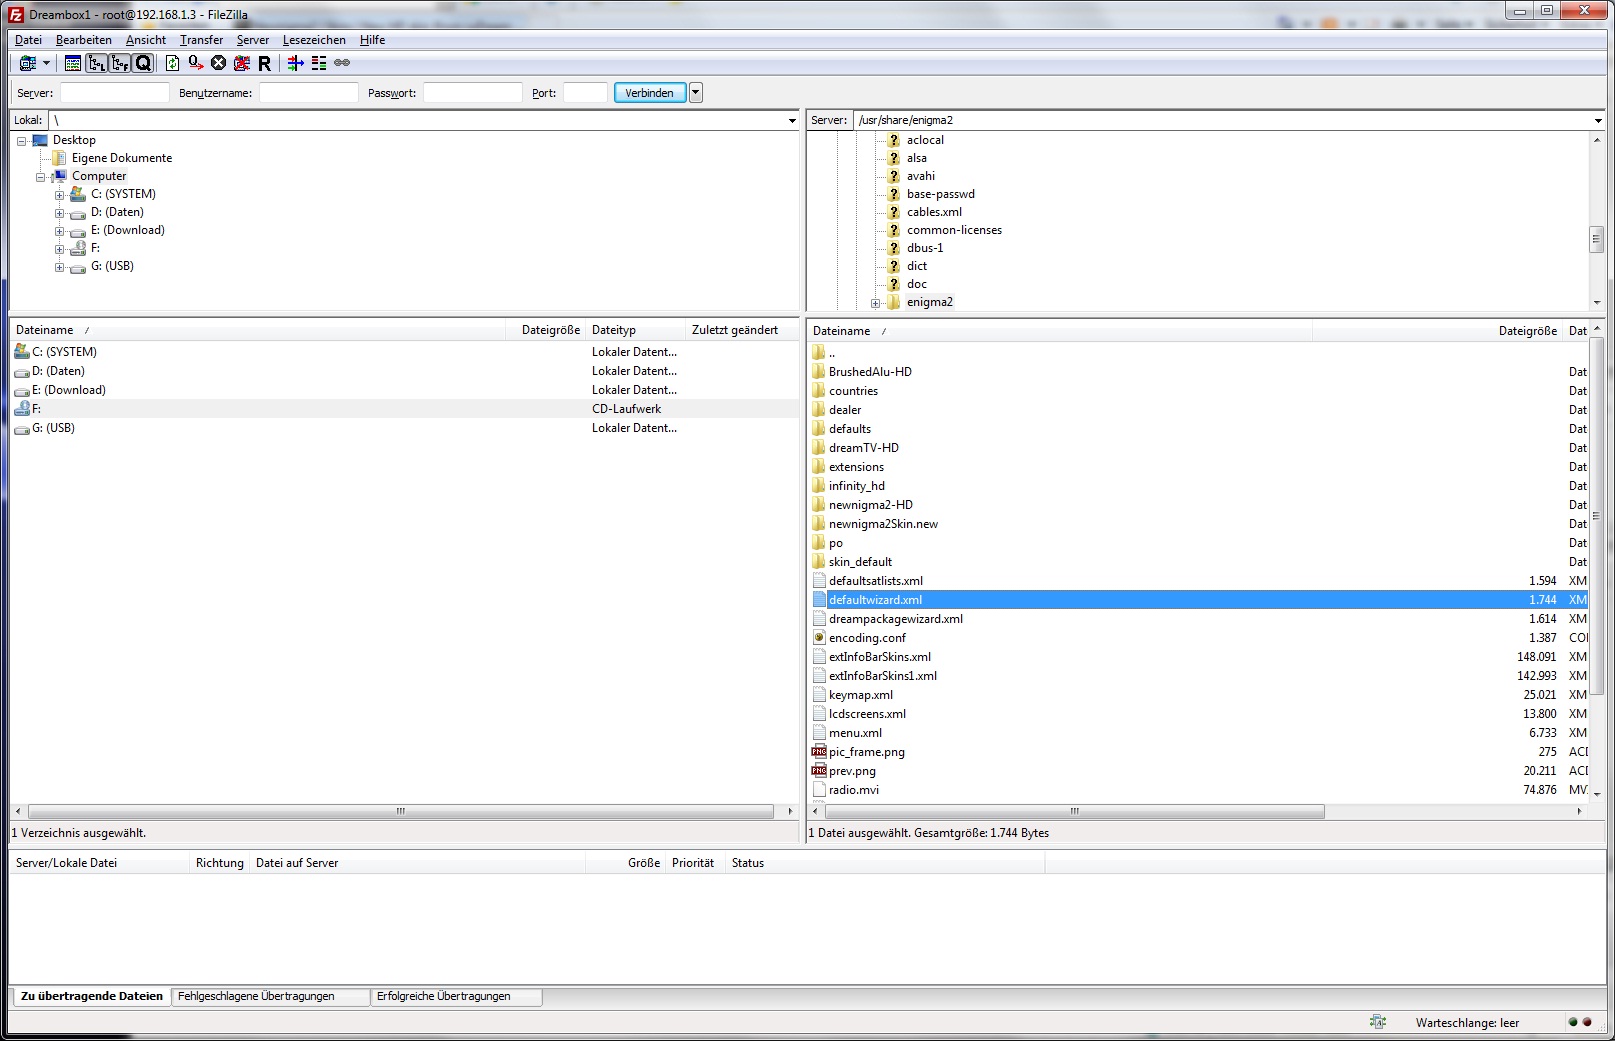Toggle synchronized browsing icon

(x=342, y=63)
